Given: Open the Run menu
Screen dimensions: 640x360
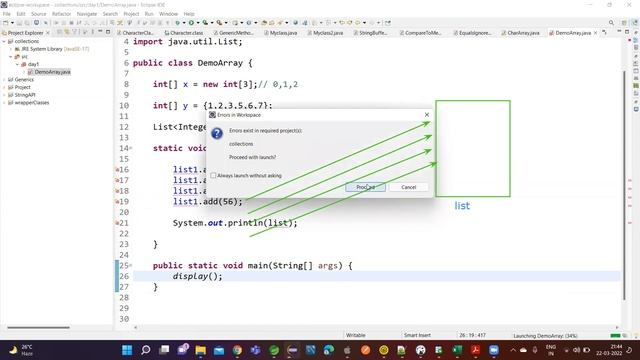Looking at the screenshot, I should click(x=149, y=14).
